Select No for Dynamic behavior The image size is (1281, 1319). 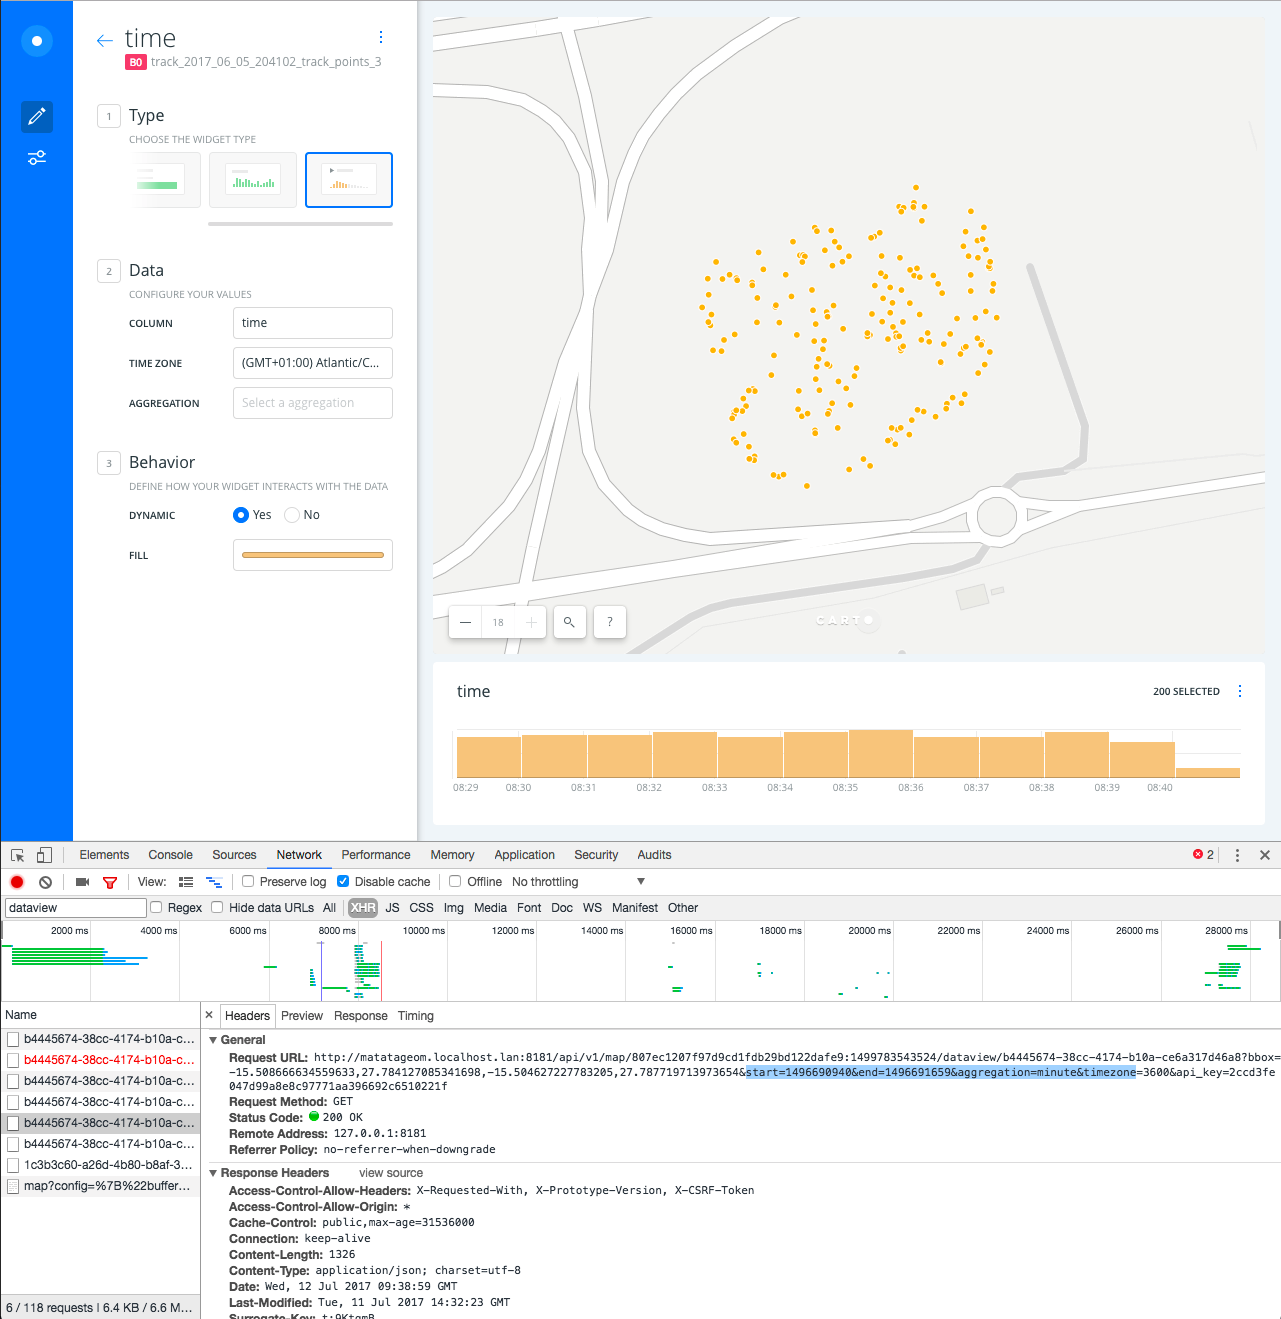[x=292, y=515]
